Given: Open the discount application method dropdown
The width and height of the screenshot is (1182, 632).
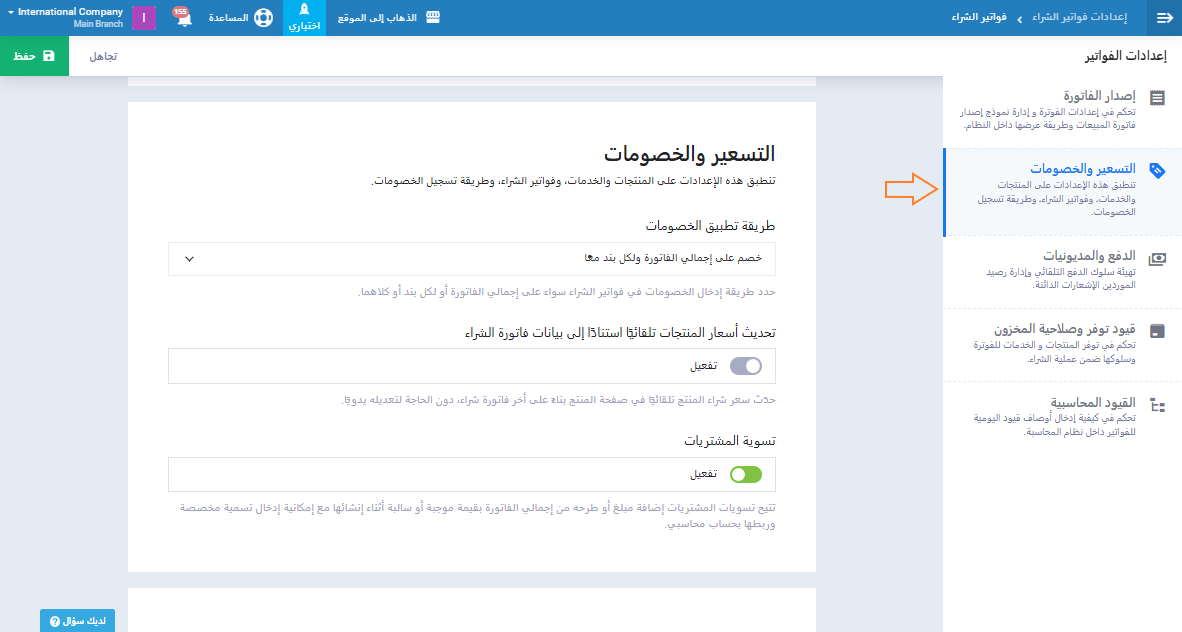Looking at the screenshot, I should pyautogui.click(x=472, y=258).
